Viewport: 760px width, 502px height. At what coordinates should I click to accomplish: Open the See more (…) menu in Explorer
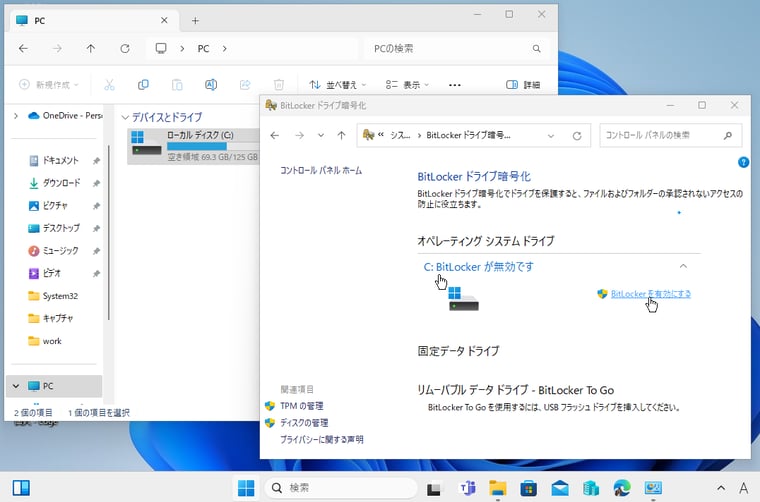click(455, 85)
